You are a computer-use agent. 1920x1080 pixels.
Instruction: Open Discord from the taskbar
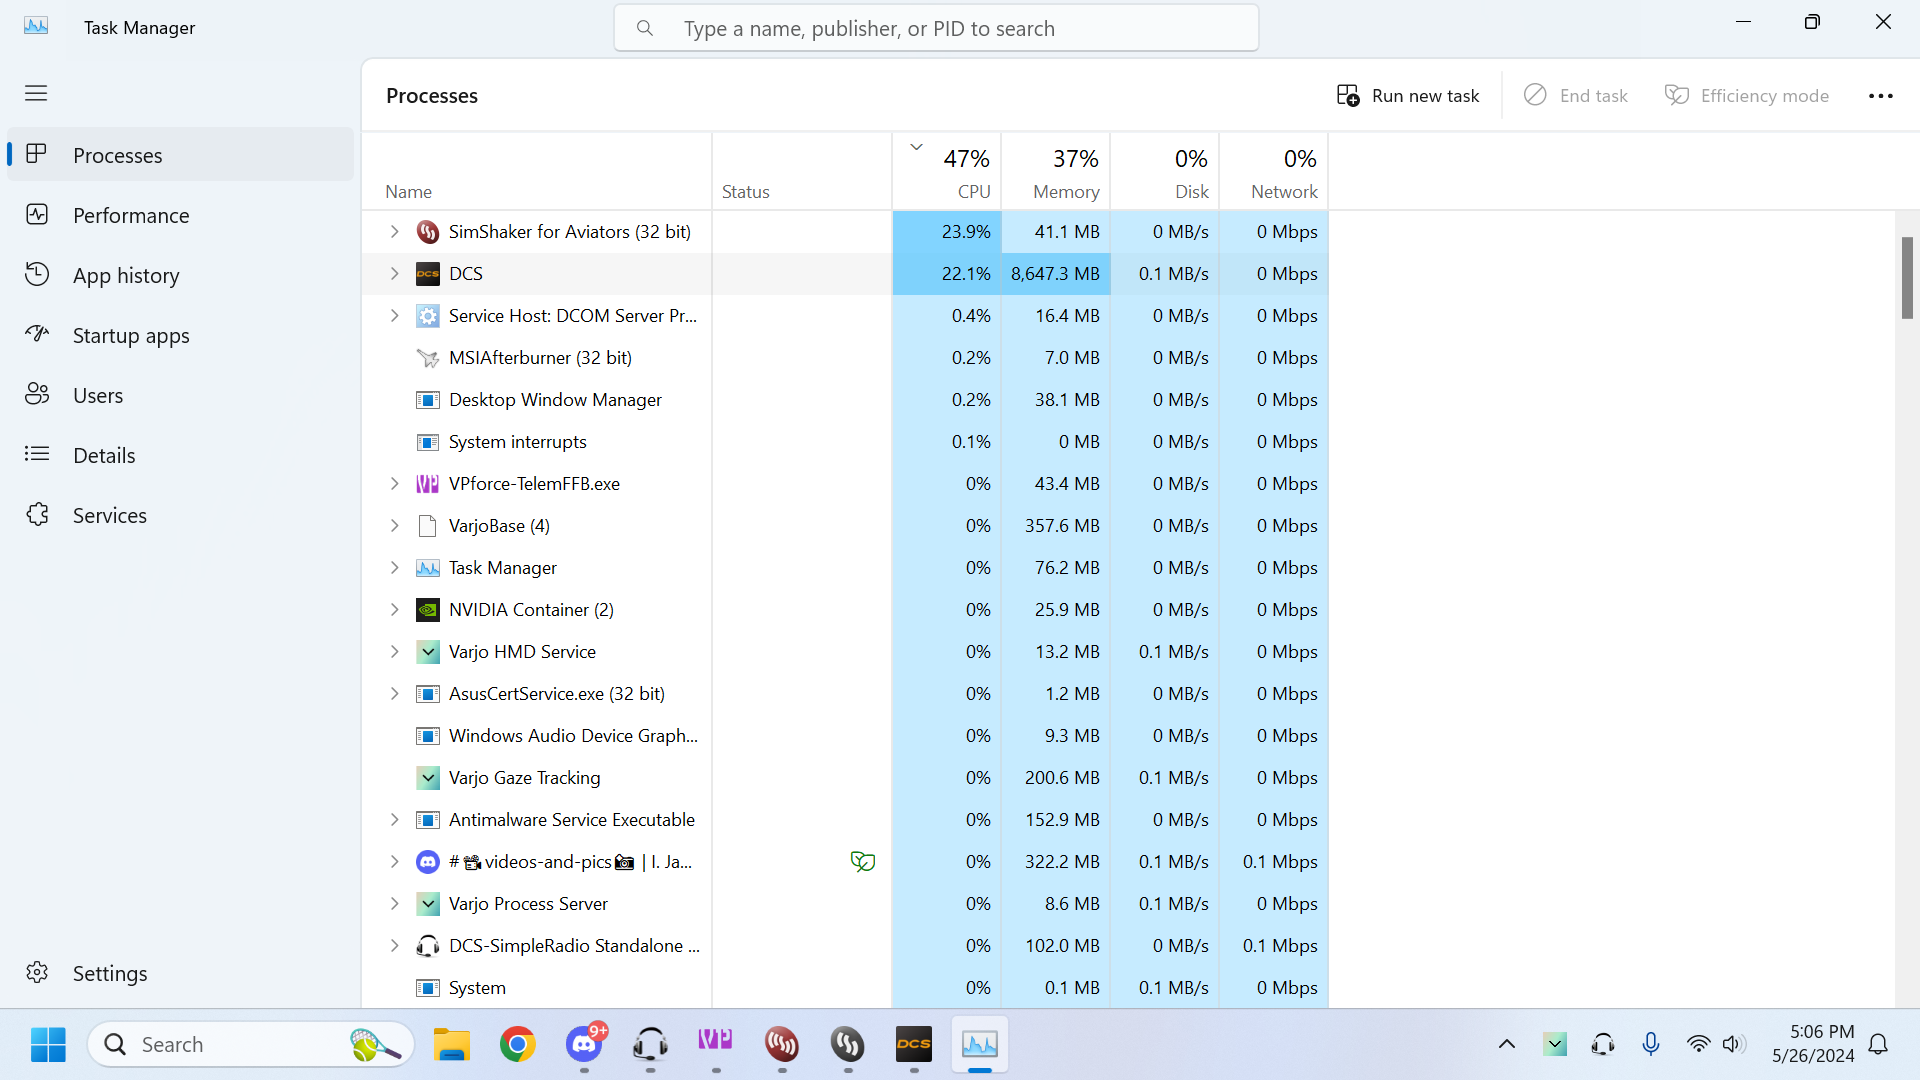point(584,1044)
